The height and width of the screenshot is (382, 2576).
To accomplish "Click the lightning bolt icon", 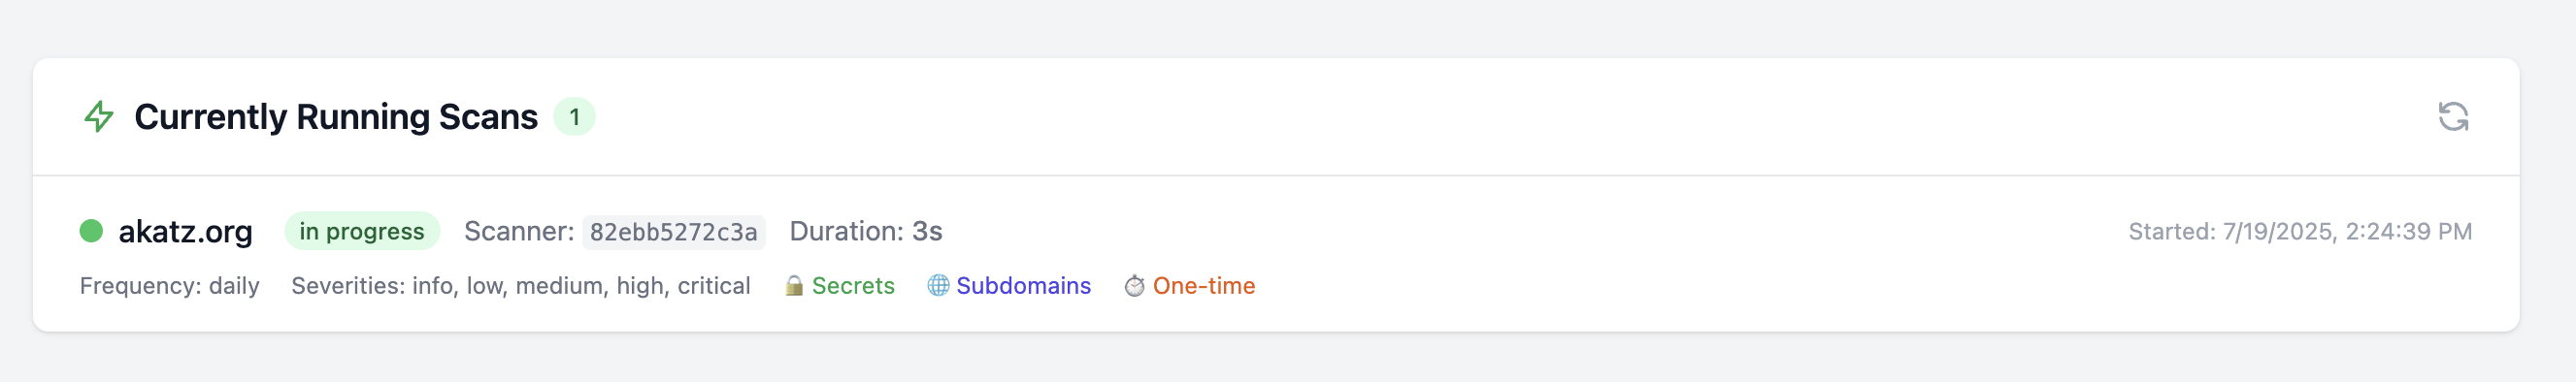I will 99,117.
